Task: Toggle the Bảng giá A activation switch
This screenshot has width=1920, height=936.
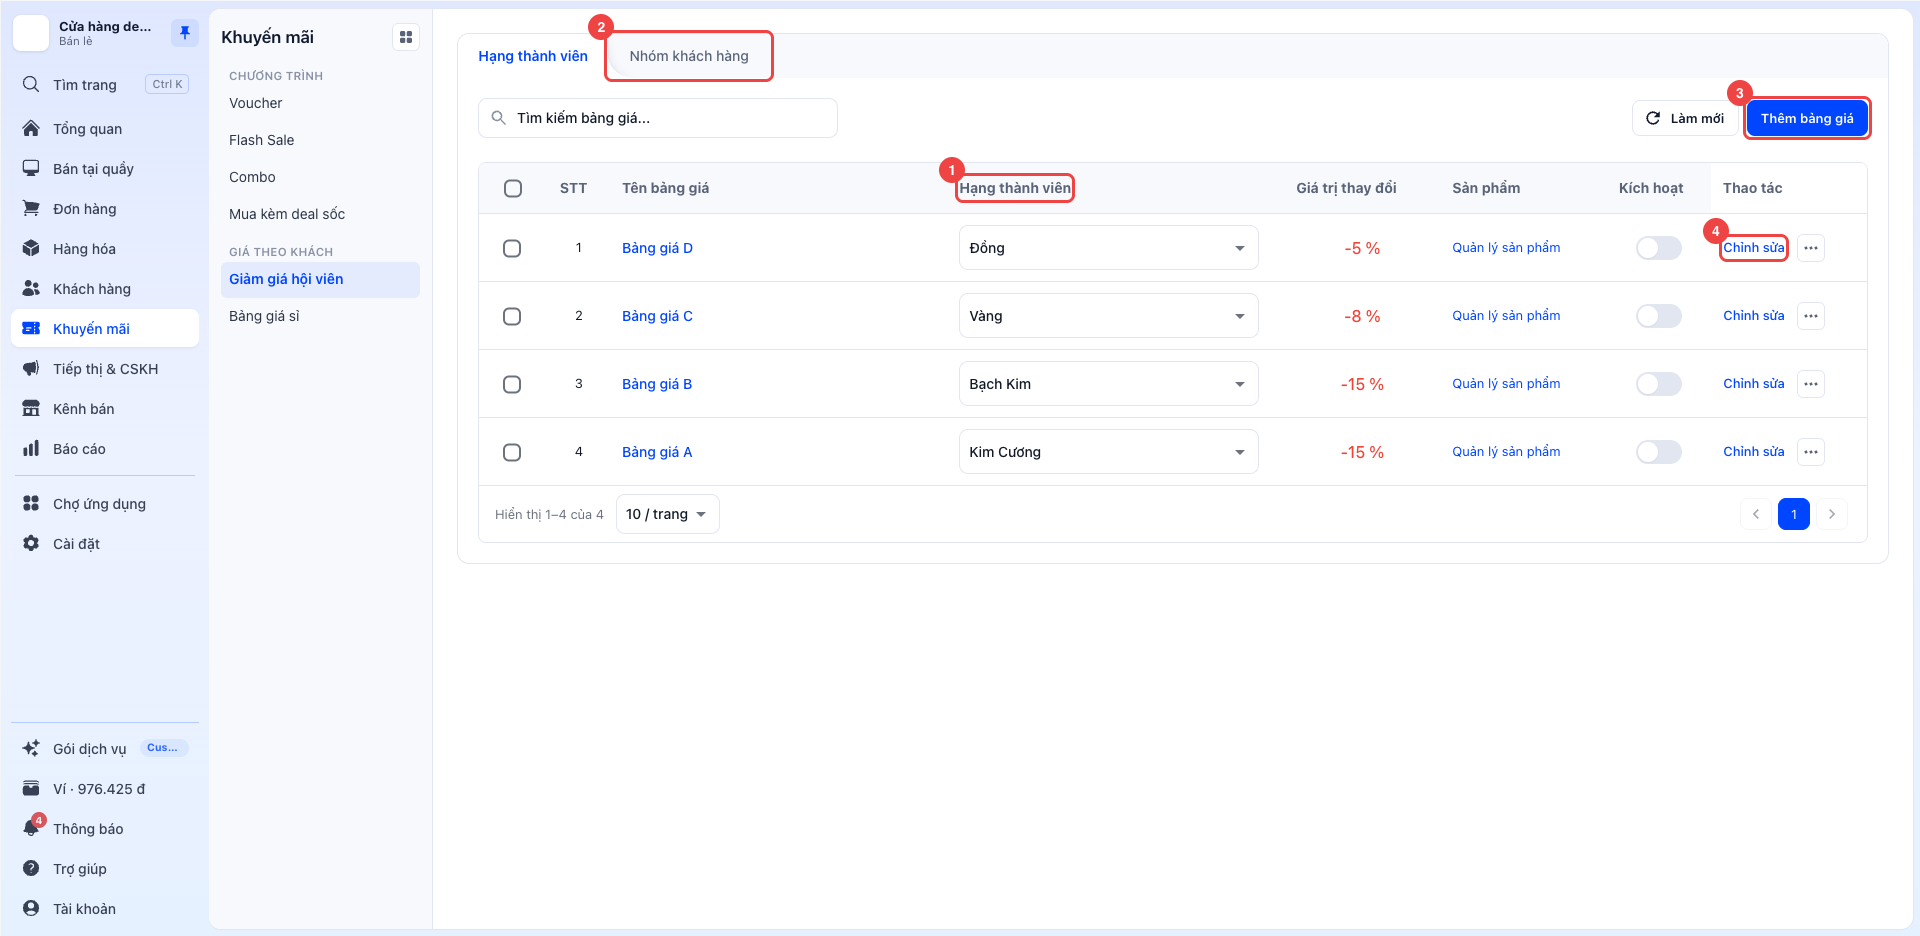Action: [1659, 452]
